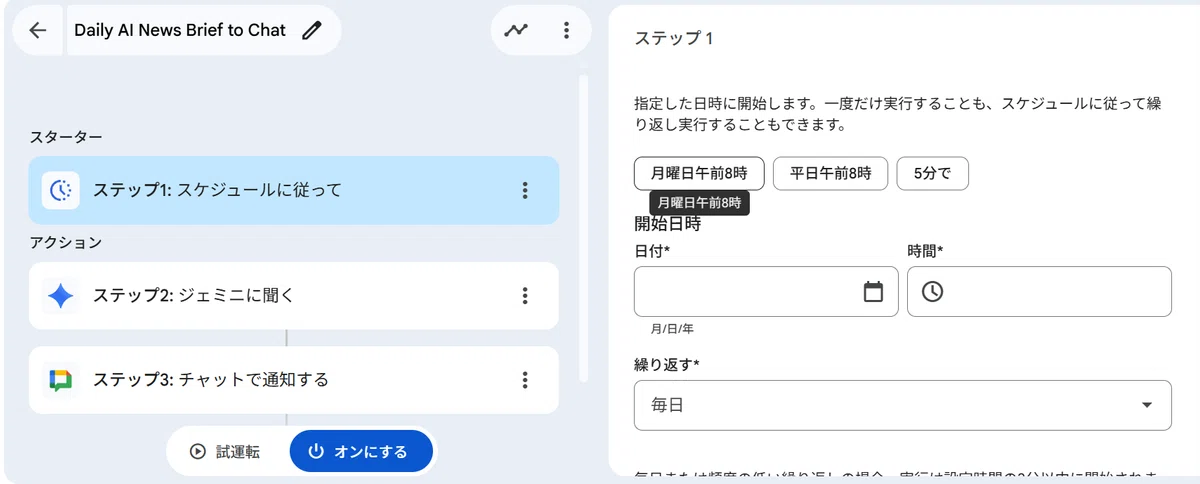The height and width of the screenshot is (484, 1200).
Task: Select the 平日午前8時 preset chip
Action: (x=831, y=173)
